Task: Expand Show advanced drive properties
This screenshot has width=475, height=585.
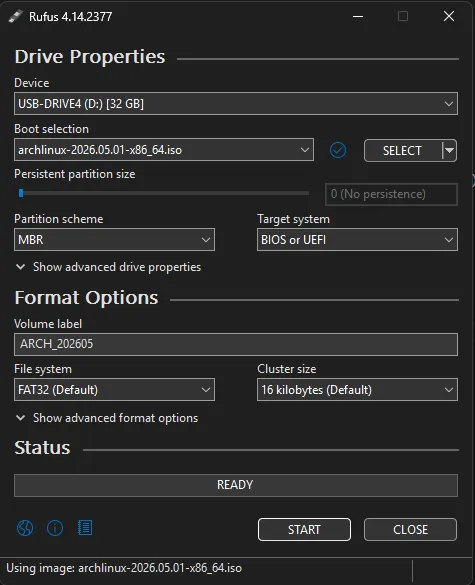Action: (108, 267)
